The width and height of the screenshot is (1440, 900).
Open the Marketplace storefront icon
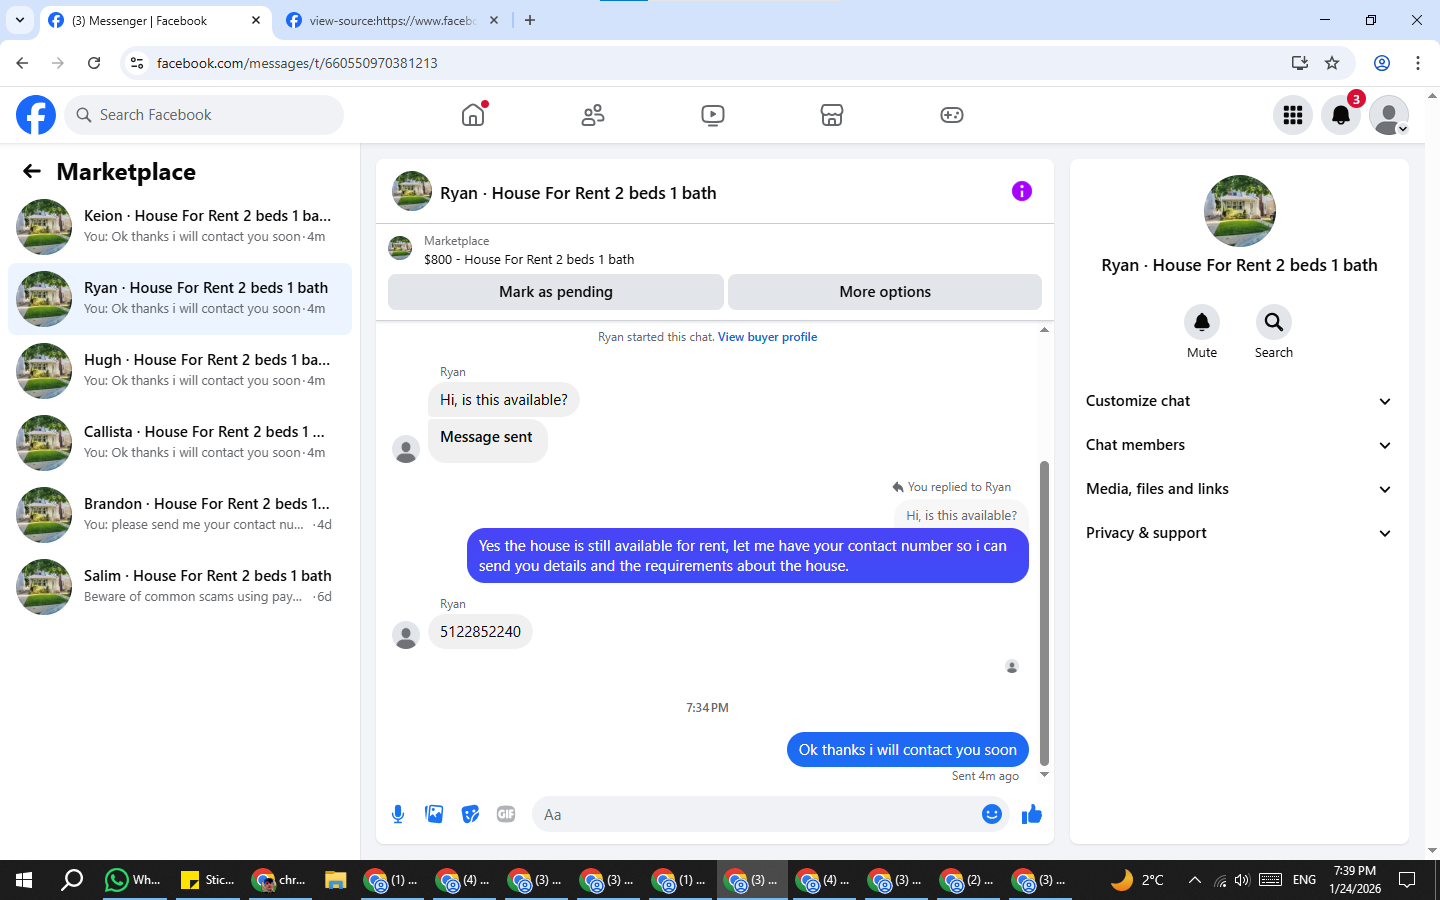point(832,115)
